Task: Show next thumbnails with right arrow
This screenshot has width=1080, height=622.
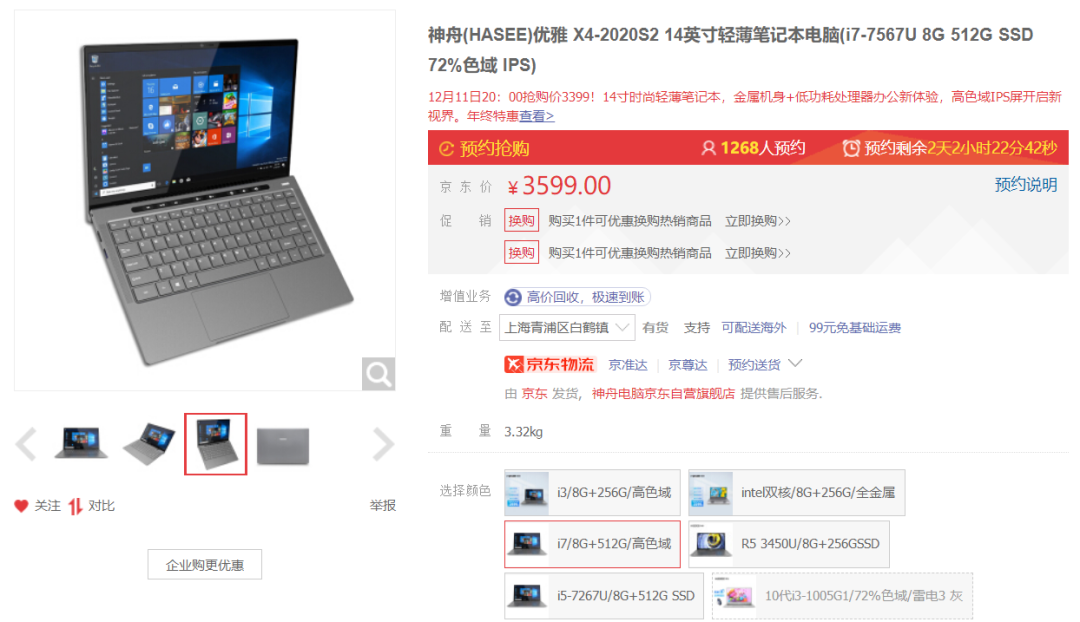Action: pos(383,444)
